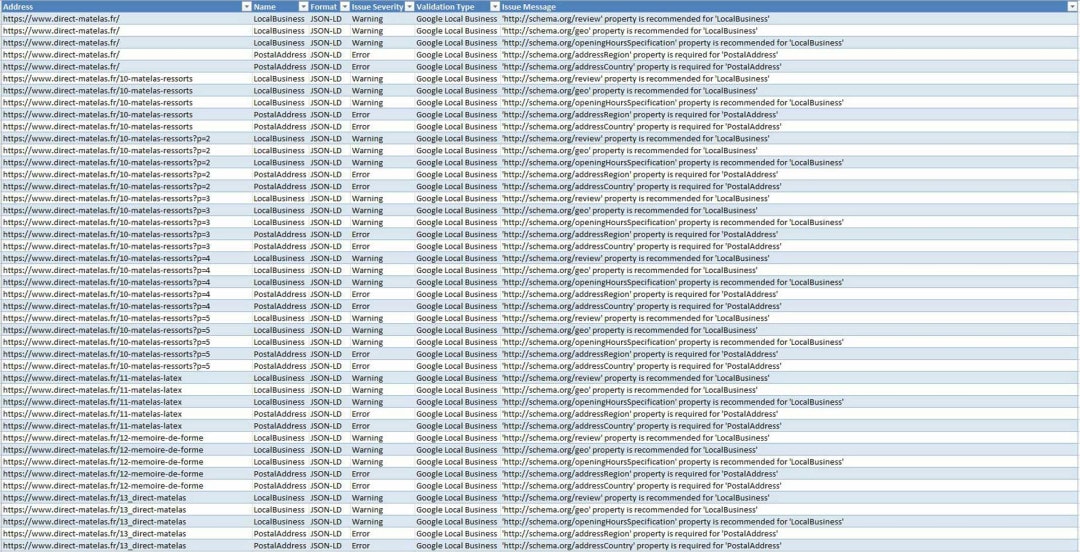Expand the Validation Type filter dropdown
Screen dimensions: 1080x552
point(494,7)
